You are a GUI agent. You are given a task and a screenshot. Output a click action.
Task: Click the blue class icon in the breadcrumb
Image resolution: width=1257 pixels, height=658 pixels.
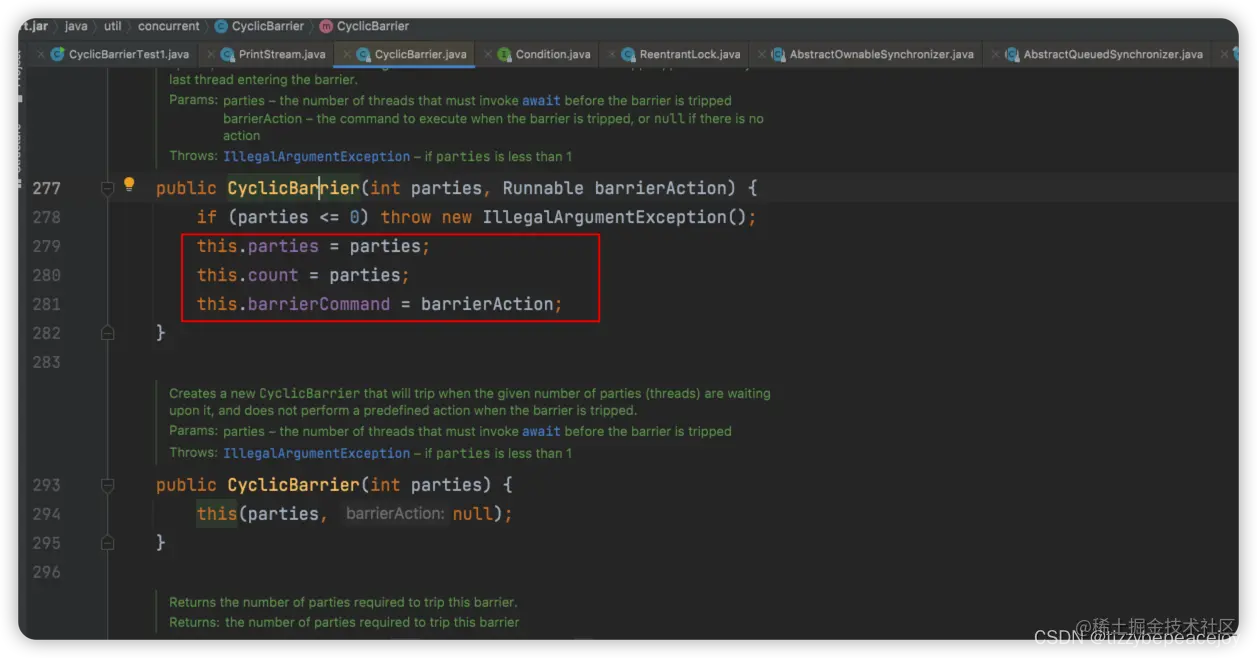(x=221, y=26)
